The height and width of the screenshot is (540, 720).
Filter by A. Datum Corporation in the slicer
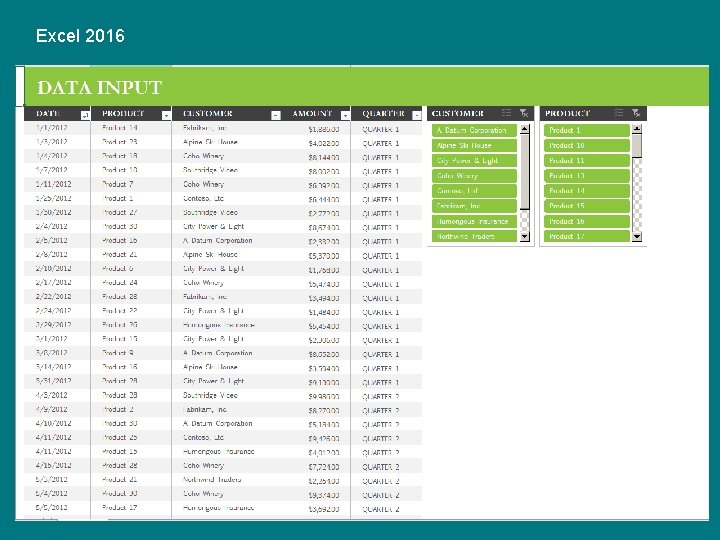click(474, 130)
